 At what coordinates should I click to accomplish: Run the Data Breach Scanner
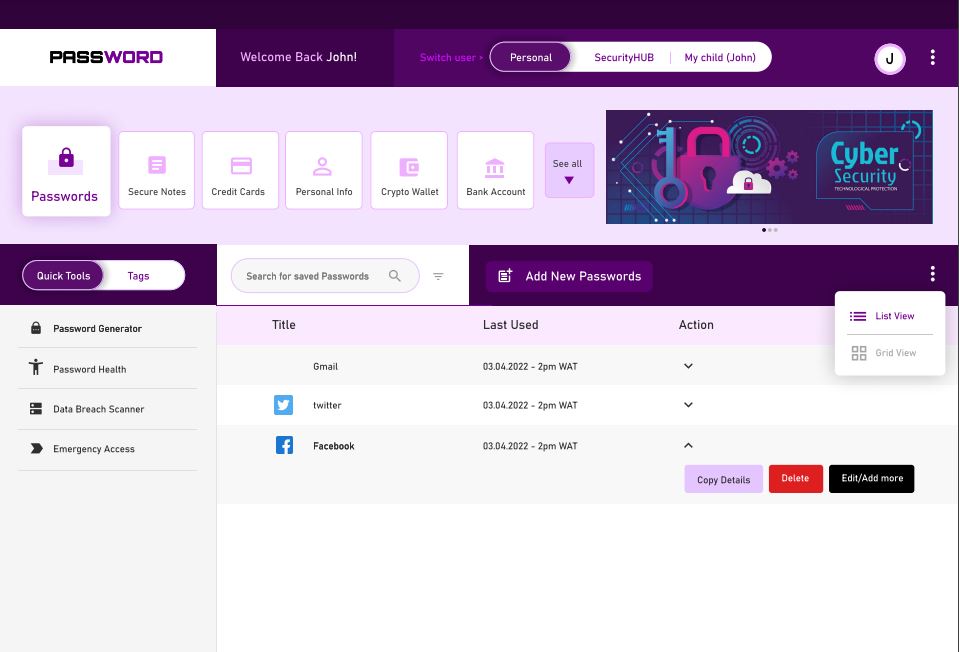(100, 408)
